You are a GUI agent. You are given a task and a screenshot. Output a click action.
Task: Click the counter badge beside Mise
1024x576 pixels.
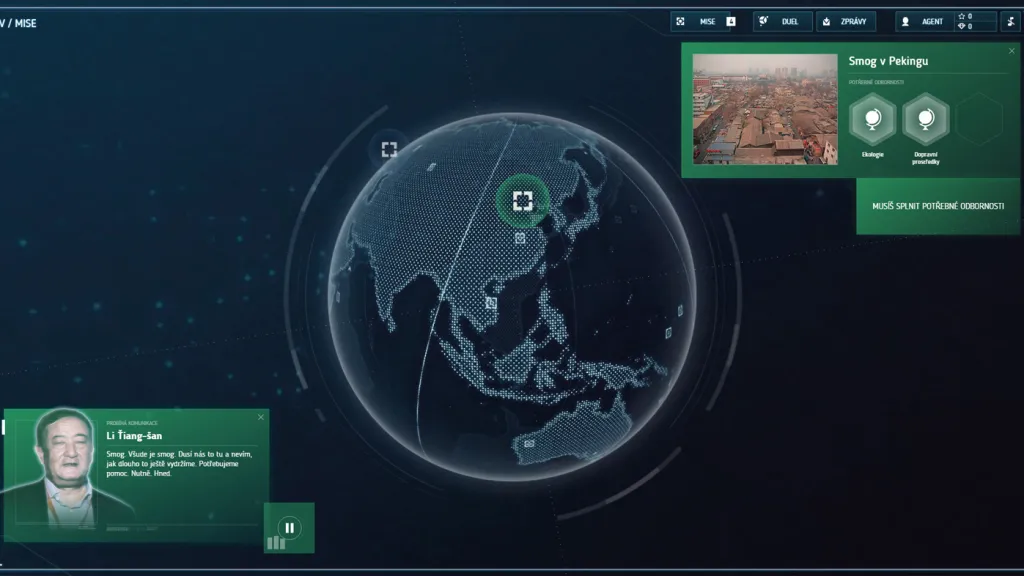tap(731, 21)
